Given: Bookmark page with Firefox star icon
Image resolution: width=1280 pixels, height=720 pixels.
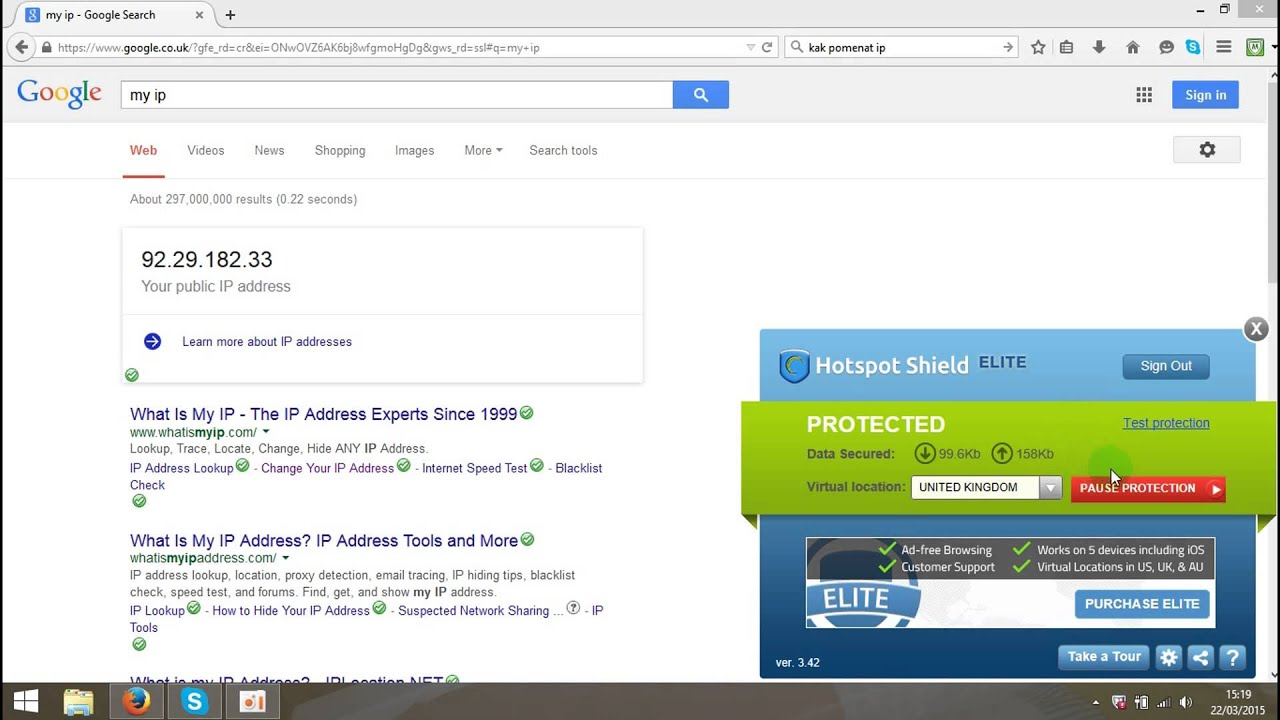Looking at the screenshot, I should tap(1038, 47).
